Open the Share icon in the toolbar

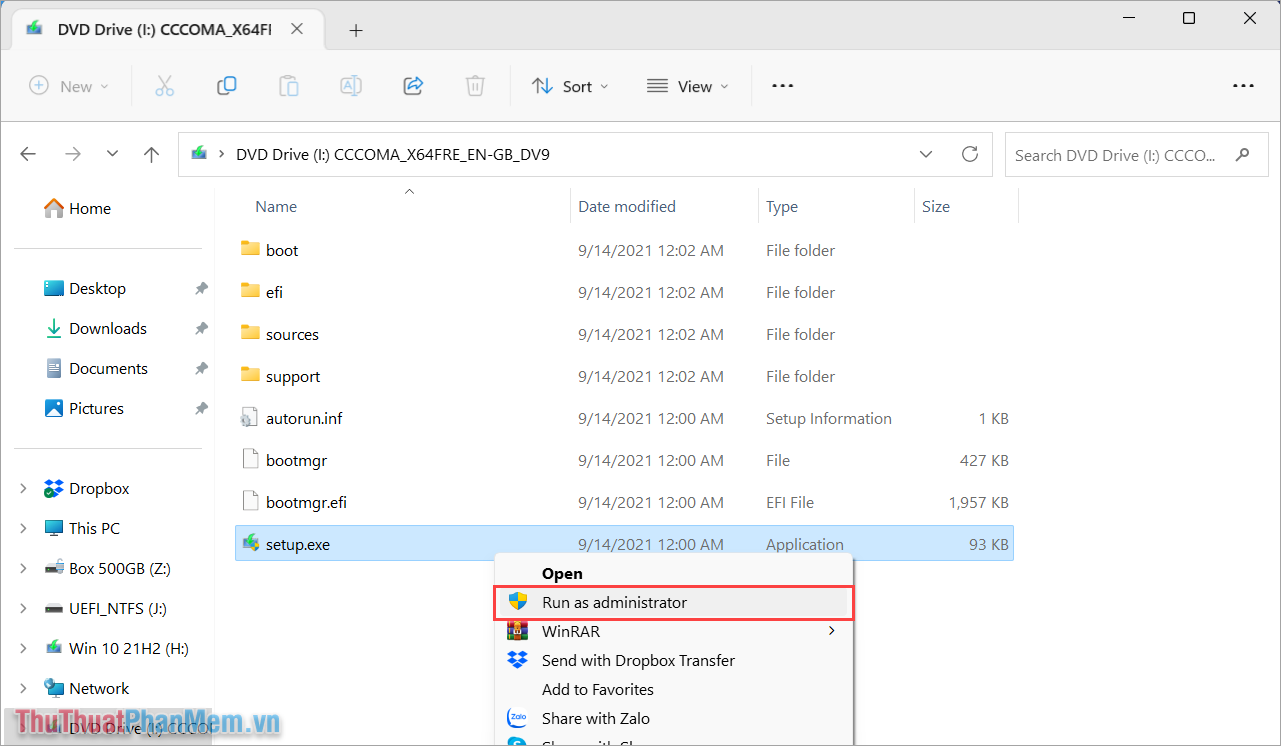(x=412, y=86)
